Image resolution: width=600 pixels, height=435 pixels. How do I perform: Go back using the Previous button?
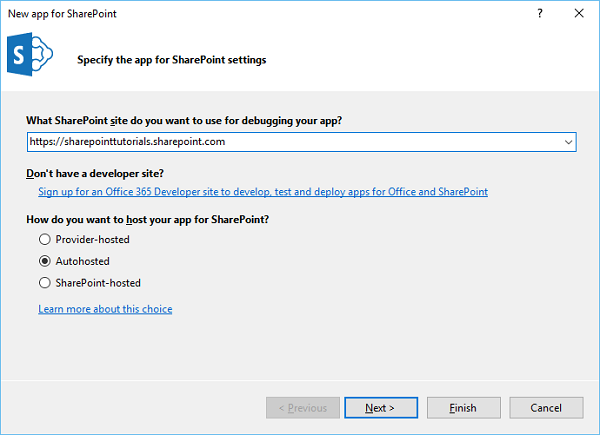(x=301, y=408)
